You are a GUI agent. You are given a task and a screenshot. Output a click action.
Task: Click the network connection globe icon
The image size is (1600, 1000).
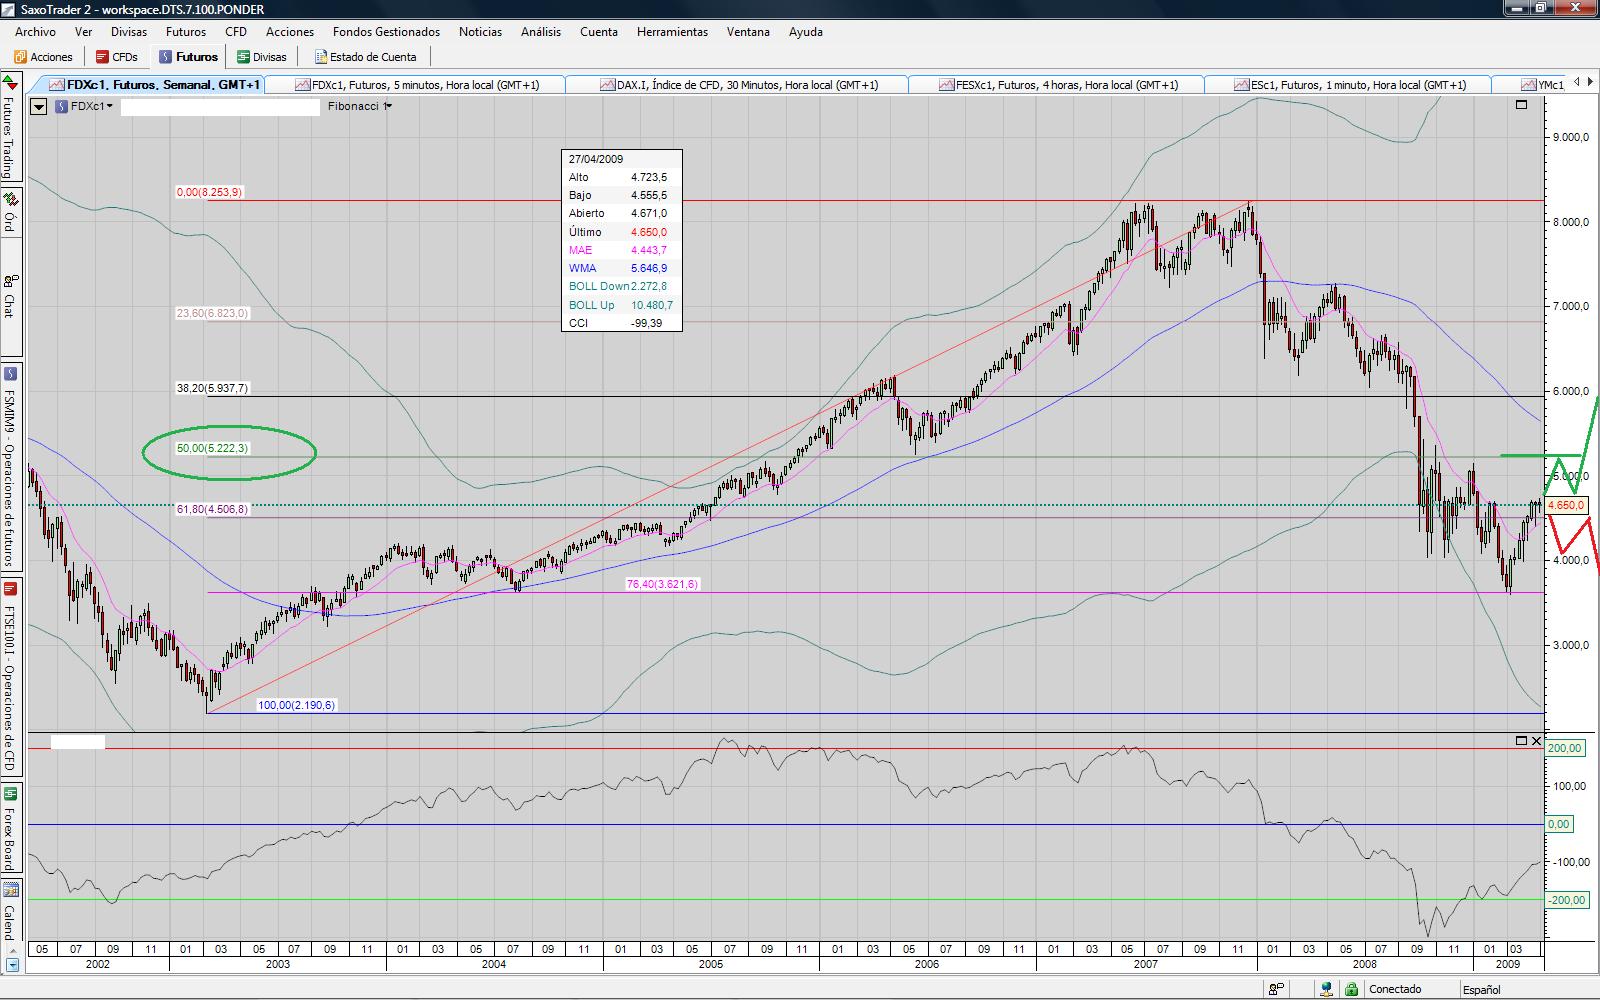tap(1325, 989)
